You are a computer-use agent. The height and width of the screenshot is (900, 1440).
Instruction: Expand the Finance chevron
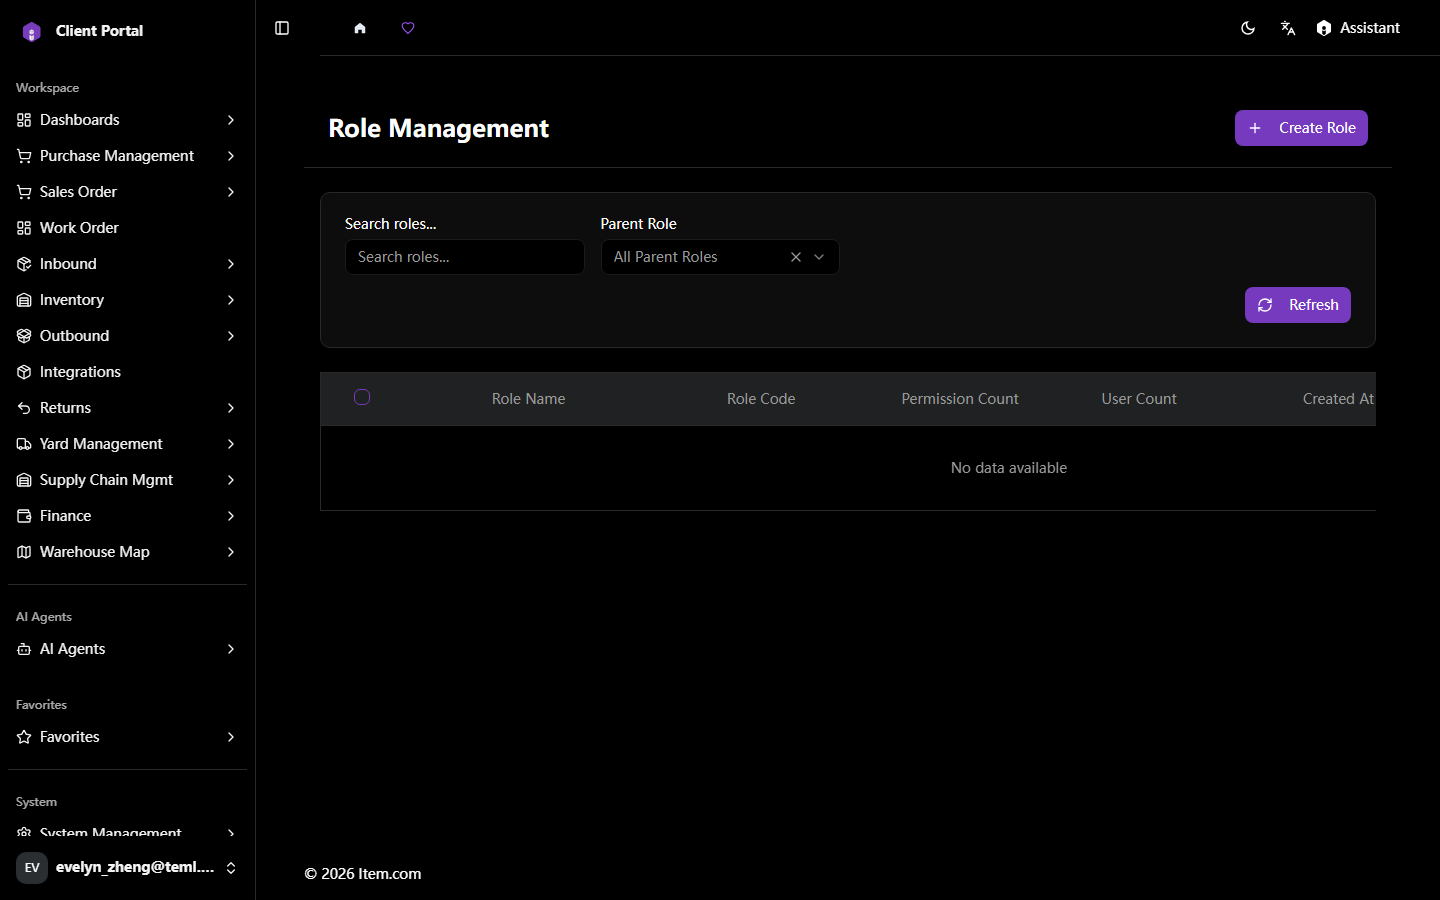pos(231,516)
